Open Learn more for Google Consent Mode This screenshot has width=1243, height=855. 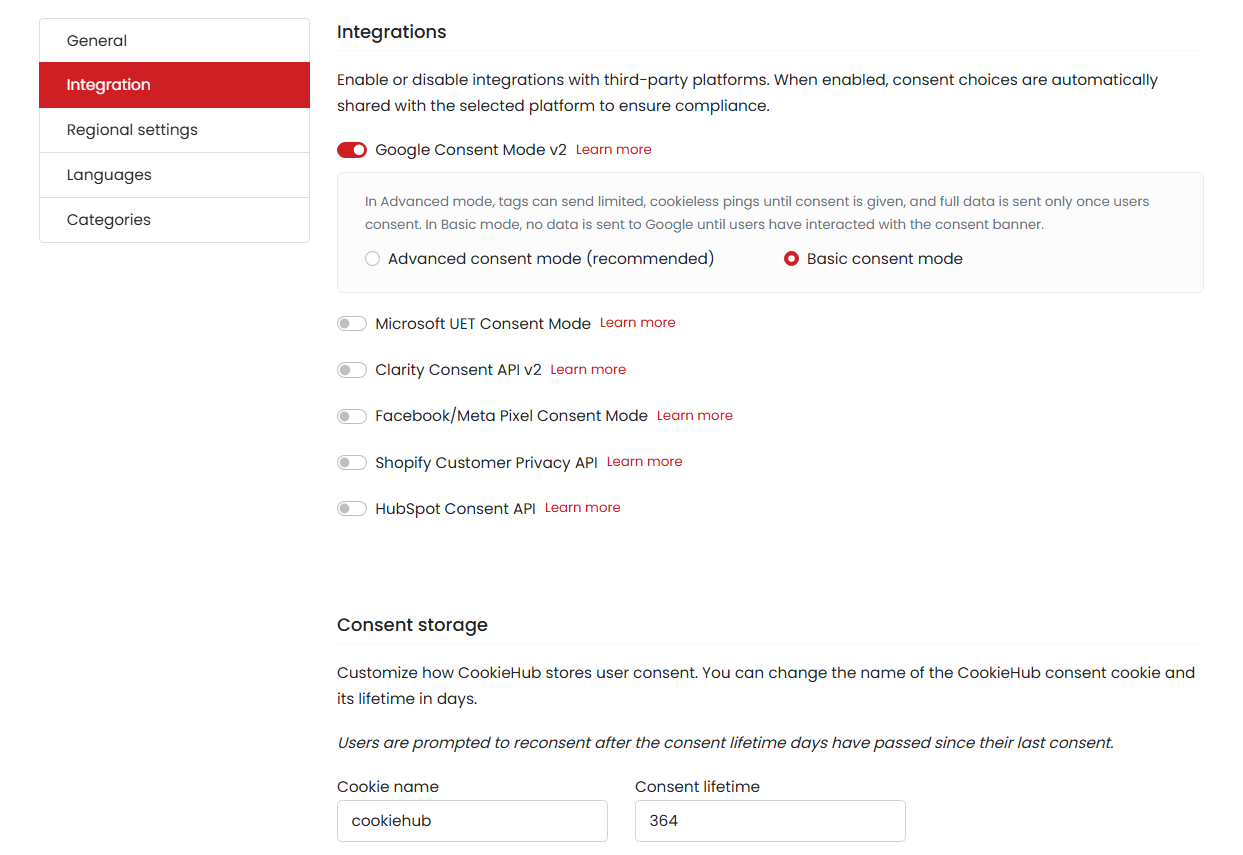[x=613, y=149]
